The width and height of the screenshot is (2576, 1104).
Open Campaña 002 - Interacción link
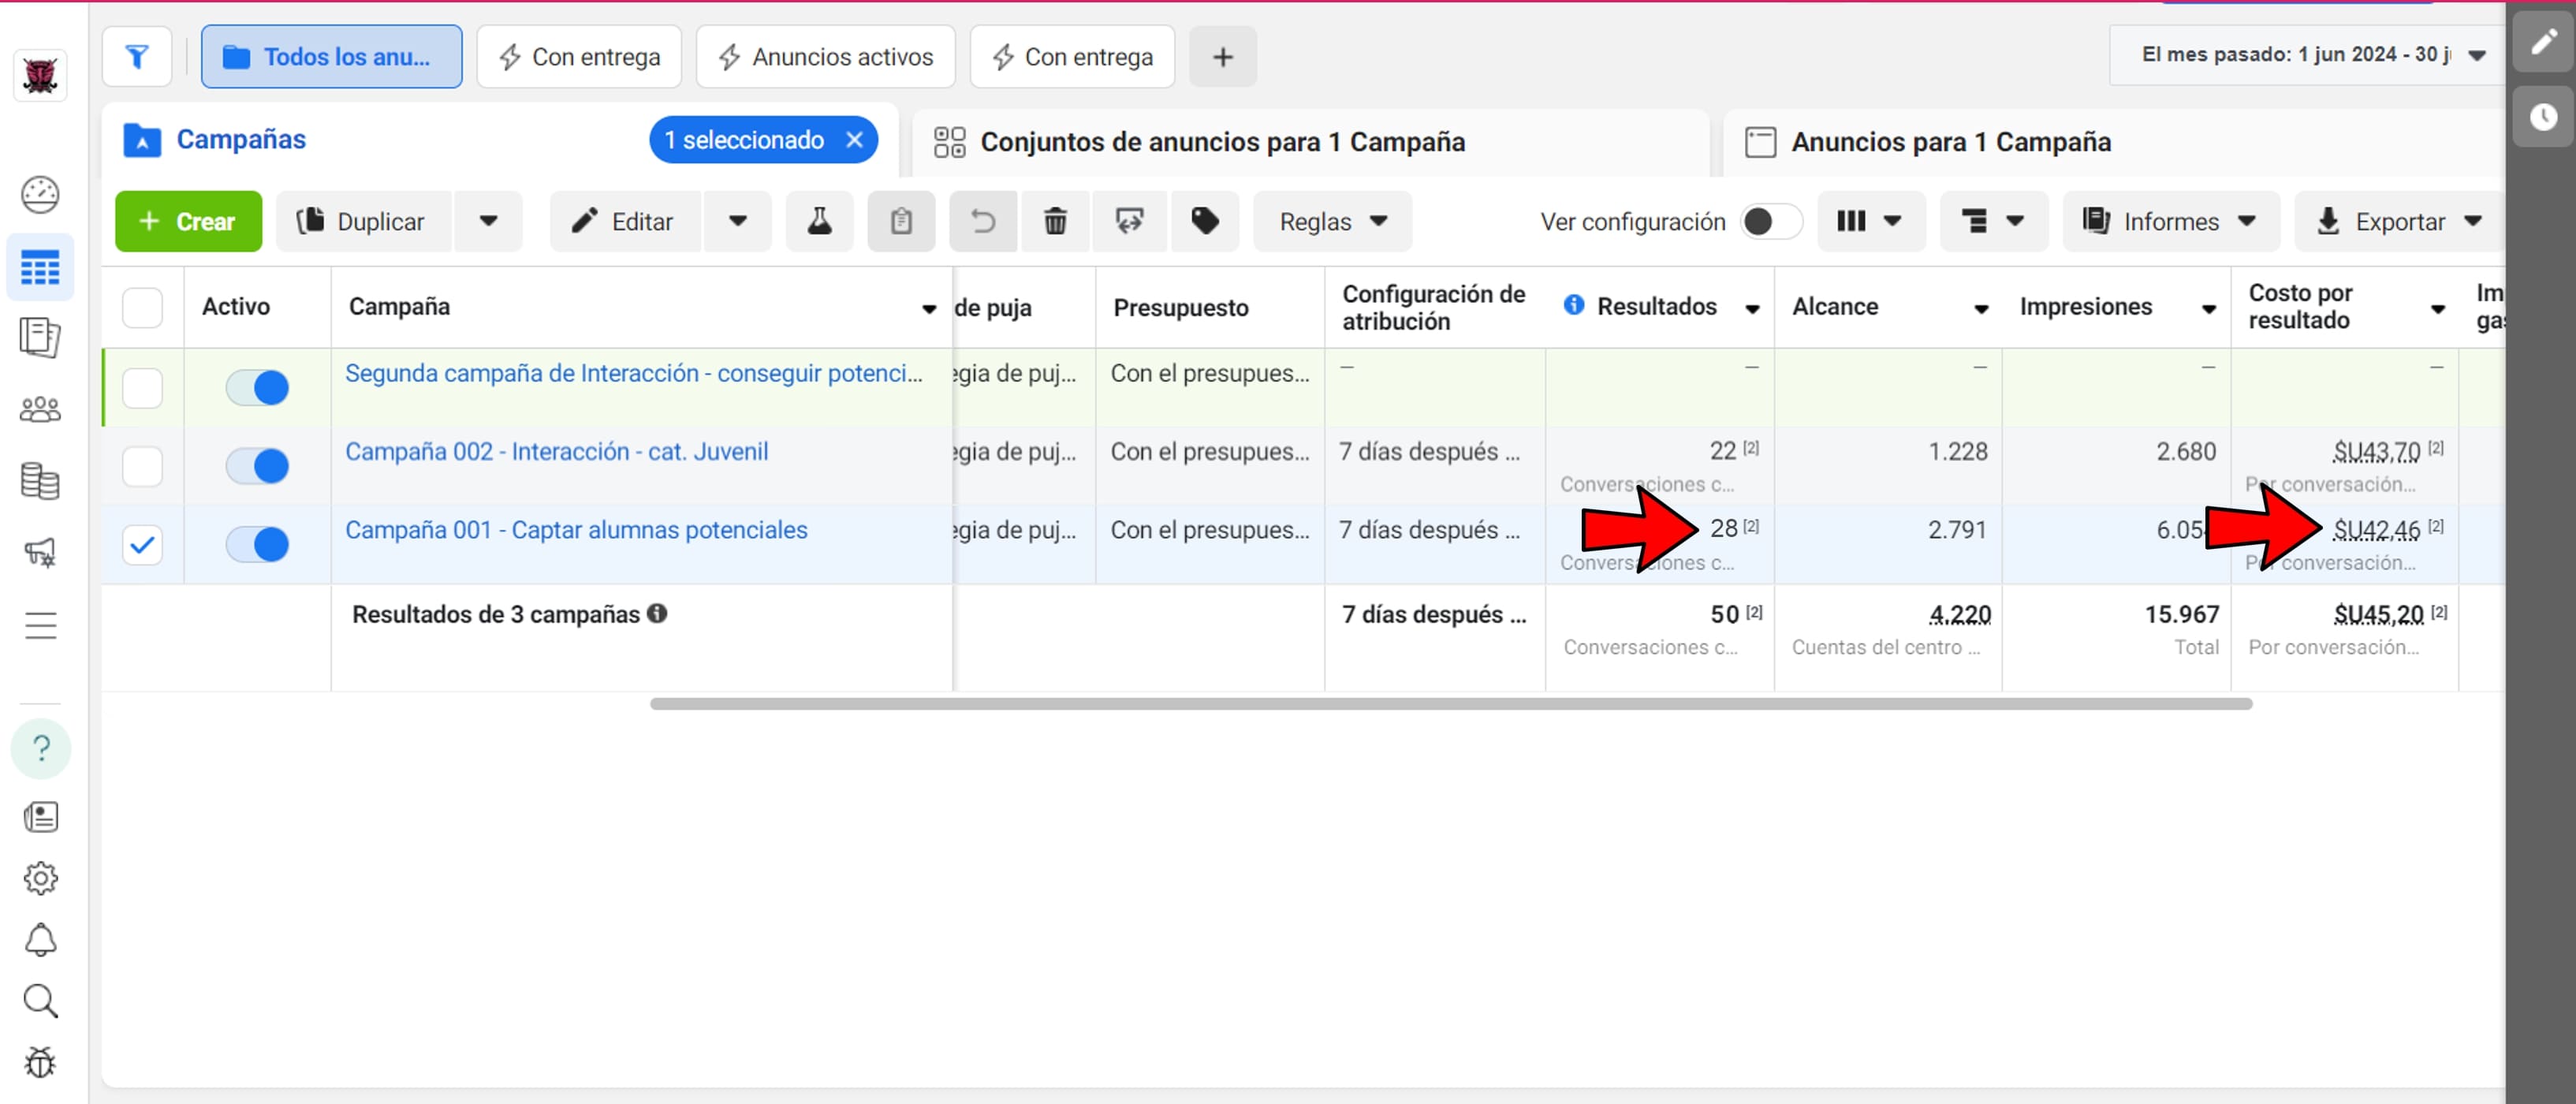[556, 452]
